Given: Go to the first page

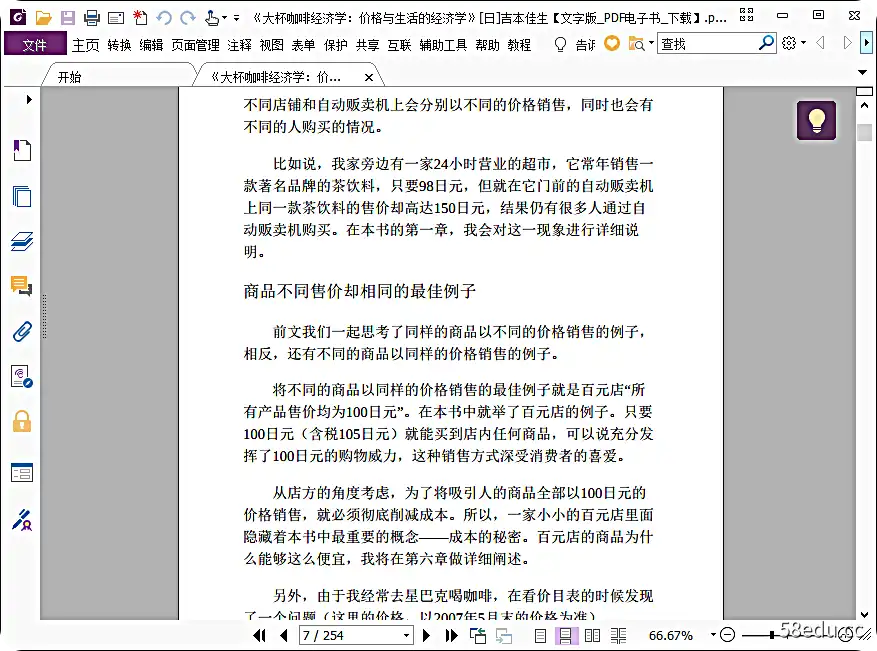Looking at the screenshot, I should click(259, 635).
